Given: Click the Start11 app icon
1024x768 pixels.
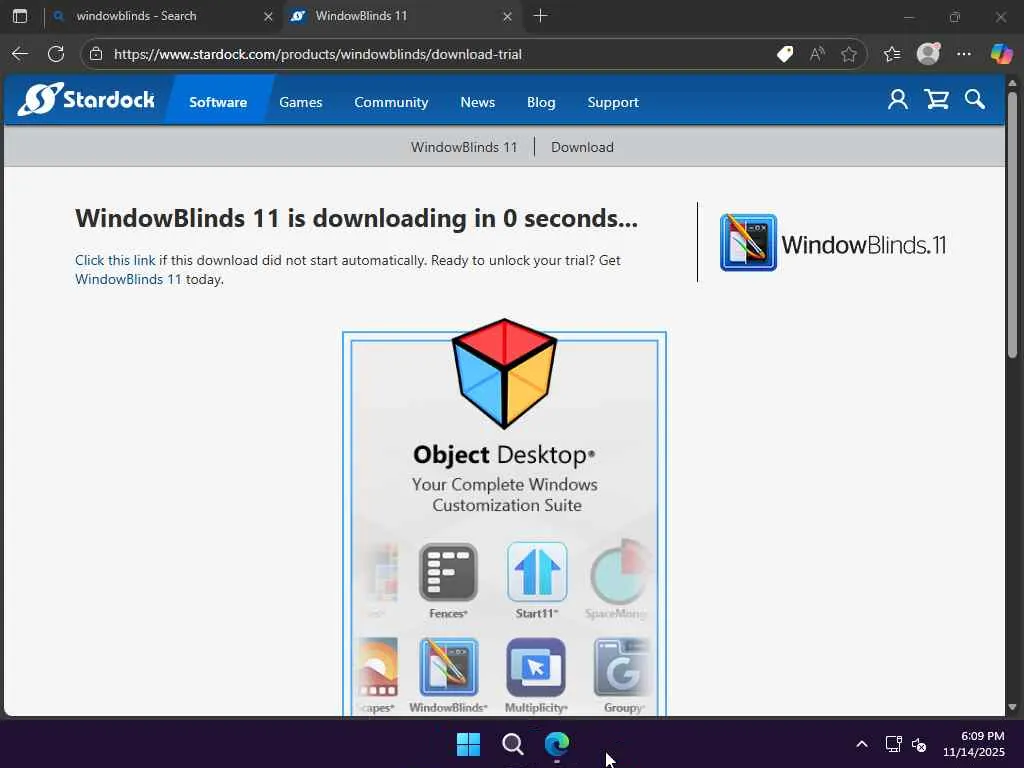Looking at the screenshot, I should coord(536,573).
